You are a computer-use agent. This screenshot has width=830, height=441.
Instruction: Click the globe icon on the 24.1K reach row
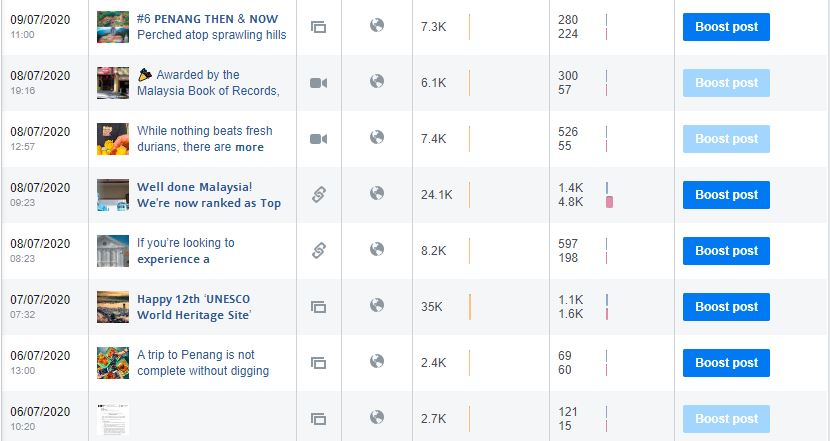click(x=377, y=193)
